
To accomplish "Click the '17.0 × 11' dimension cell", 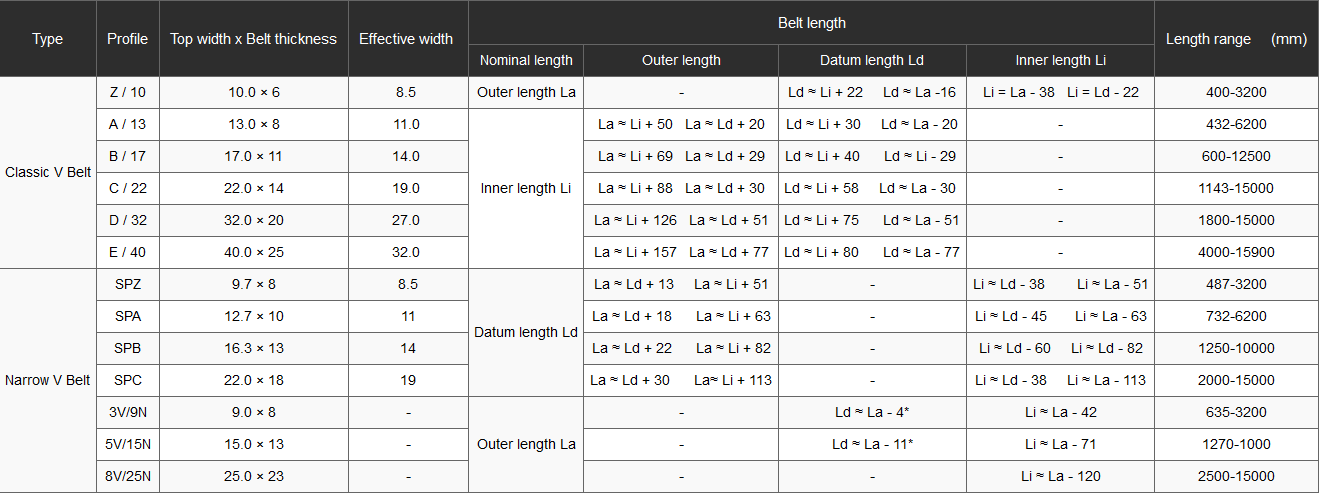I will pyautogui.click(x=254, y=156).
